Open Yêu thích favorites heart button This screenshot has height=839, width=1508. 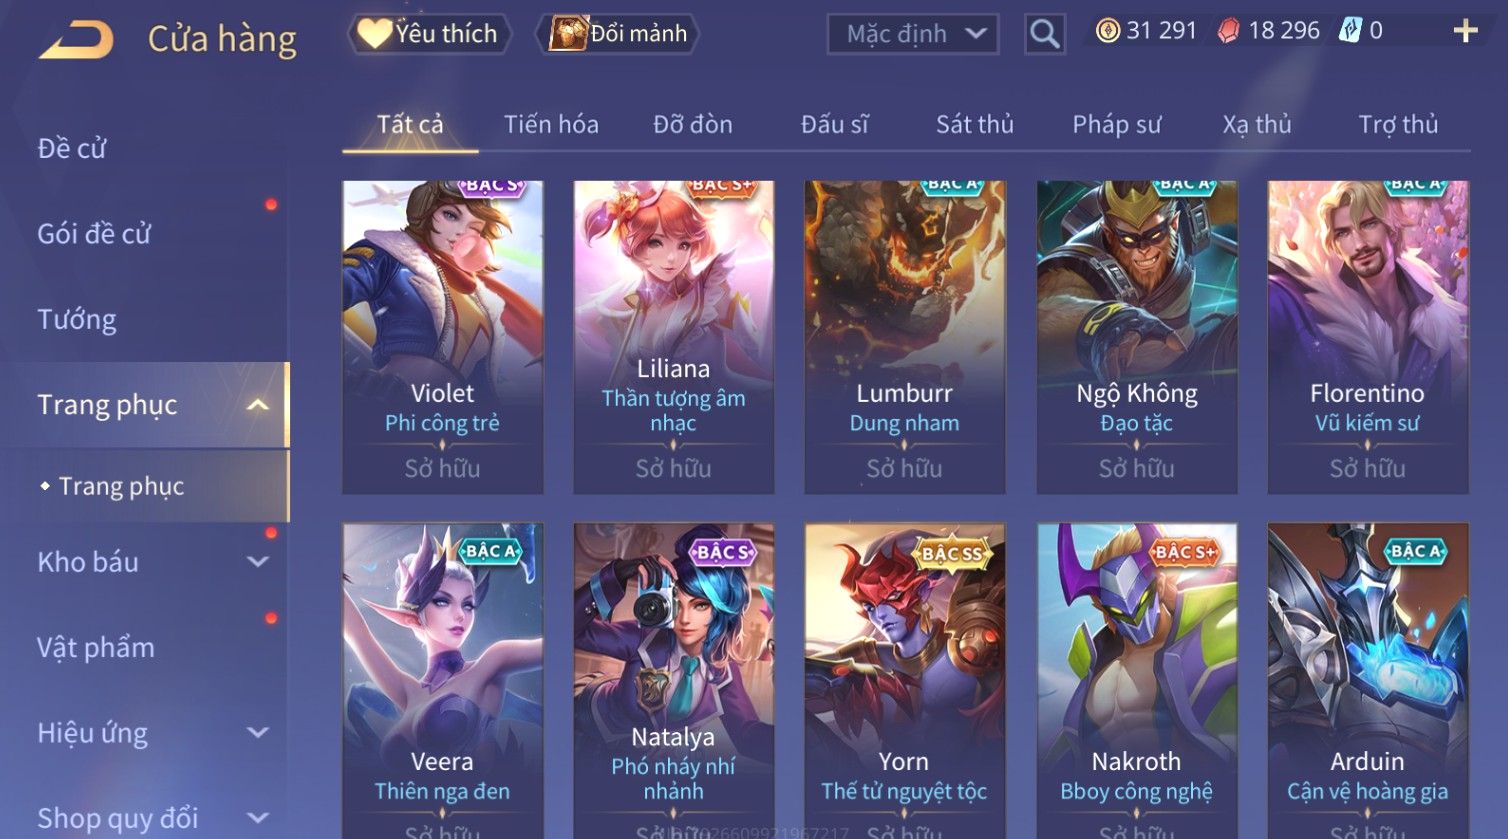coord(430,34)
